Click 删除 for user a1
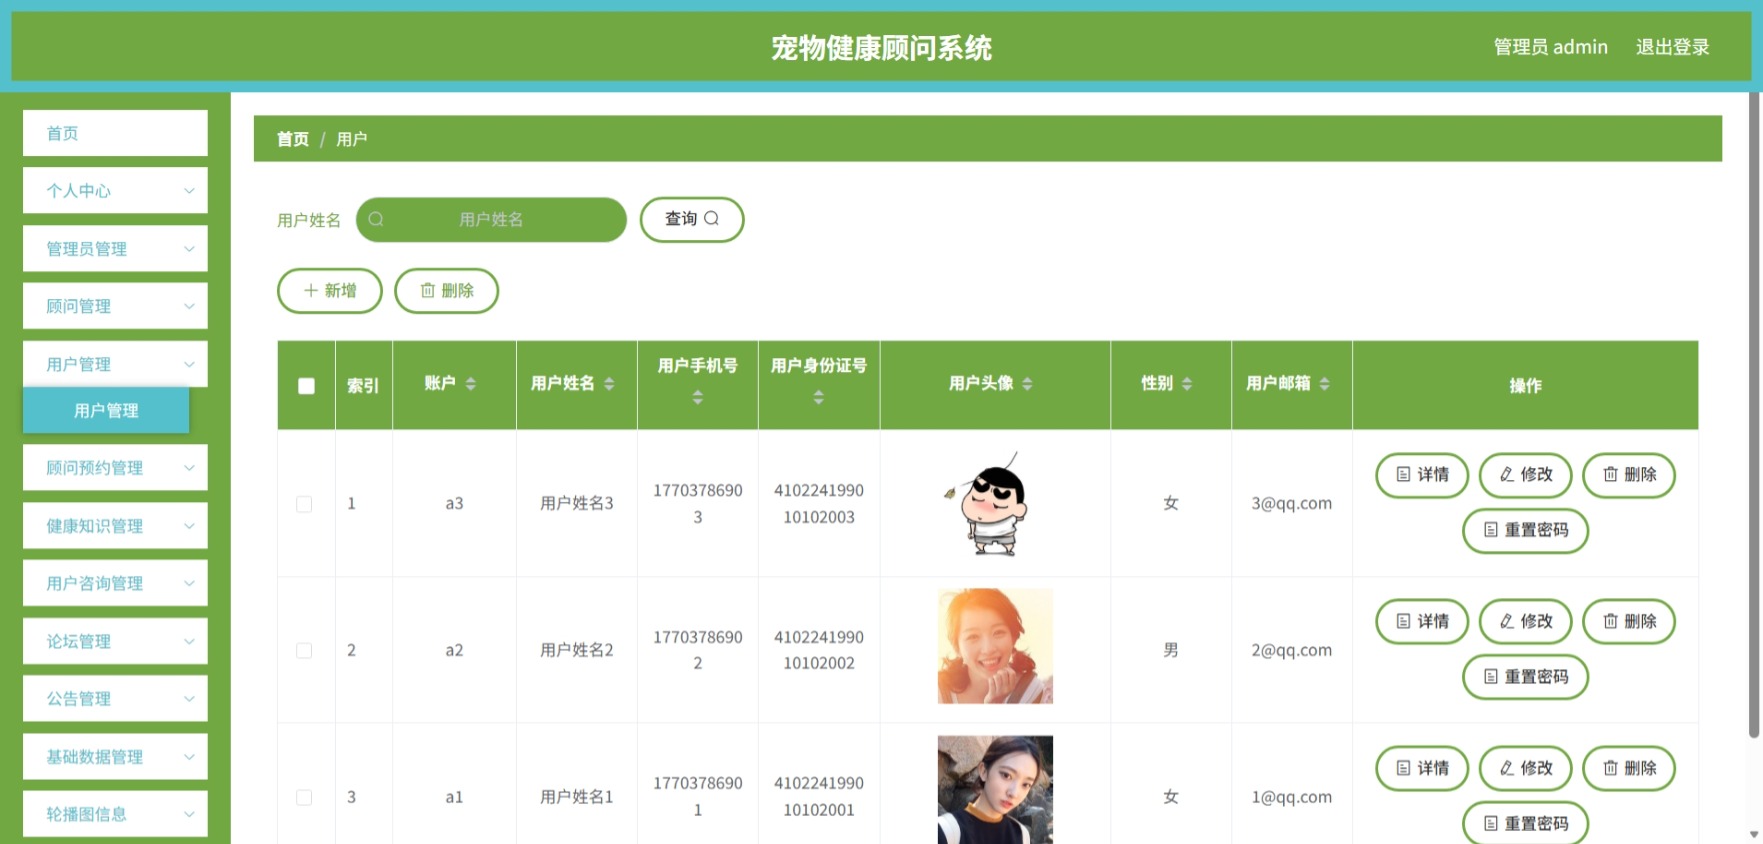 click(x=1629, y=769)
